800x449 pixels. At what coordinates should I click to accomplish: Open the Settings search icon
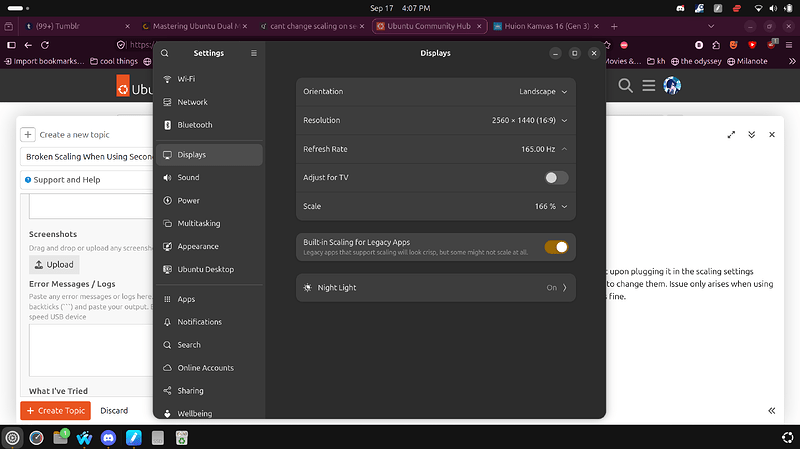165,53
